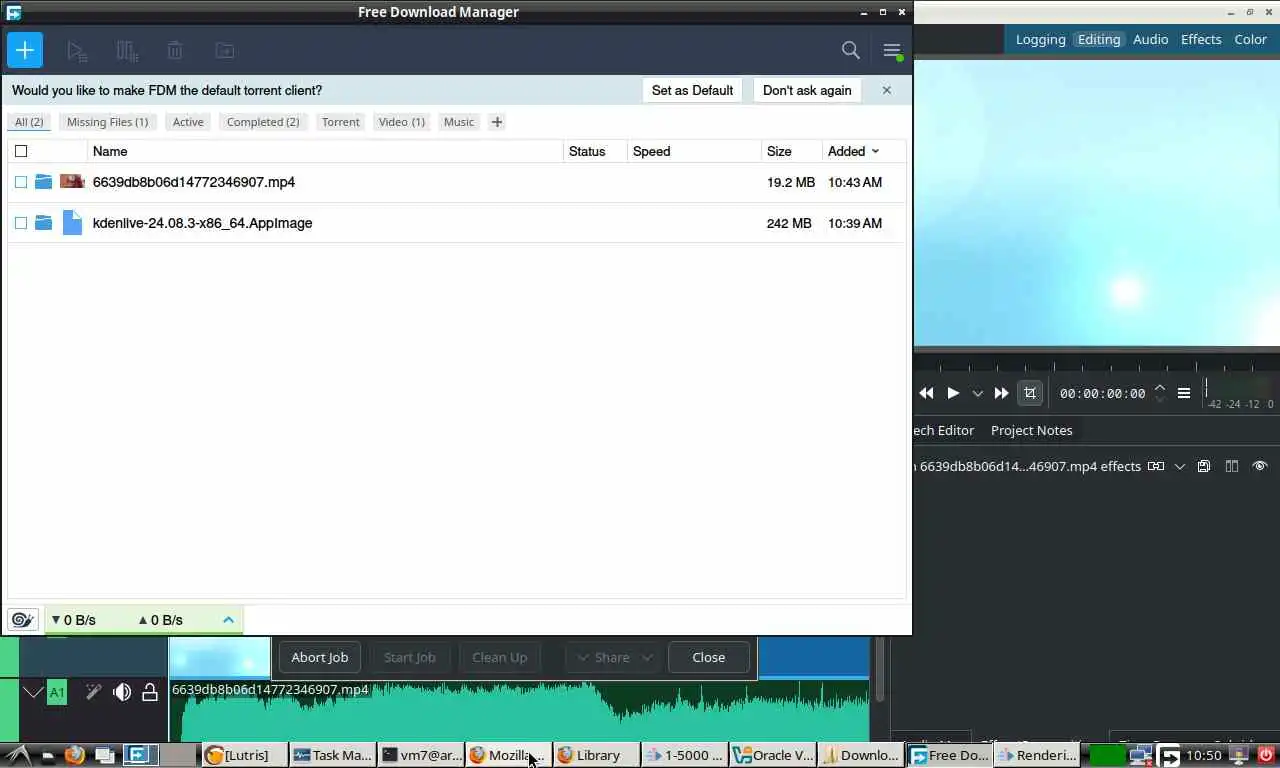Click Abort Job in rendering dialog
This screenshot has width=1280, height=768.
[x=320, y=657]
